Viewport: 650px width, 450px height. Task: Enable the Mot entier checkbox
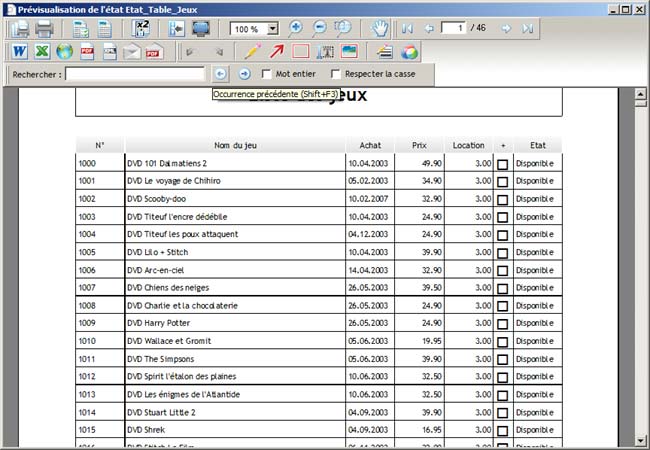267,74
